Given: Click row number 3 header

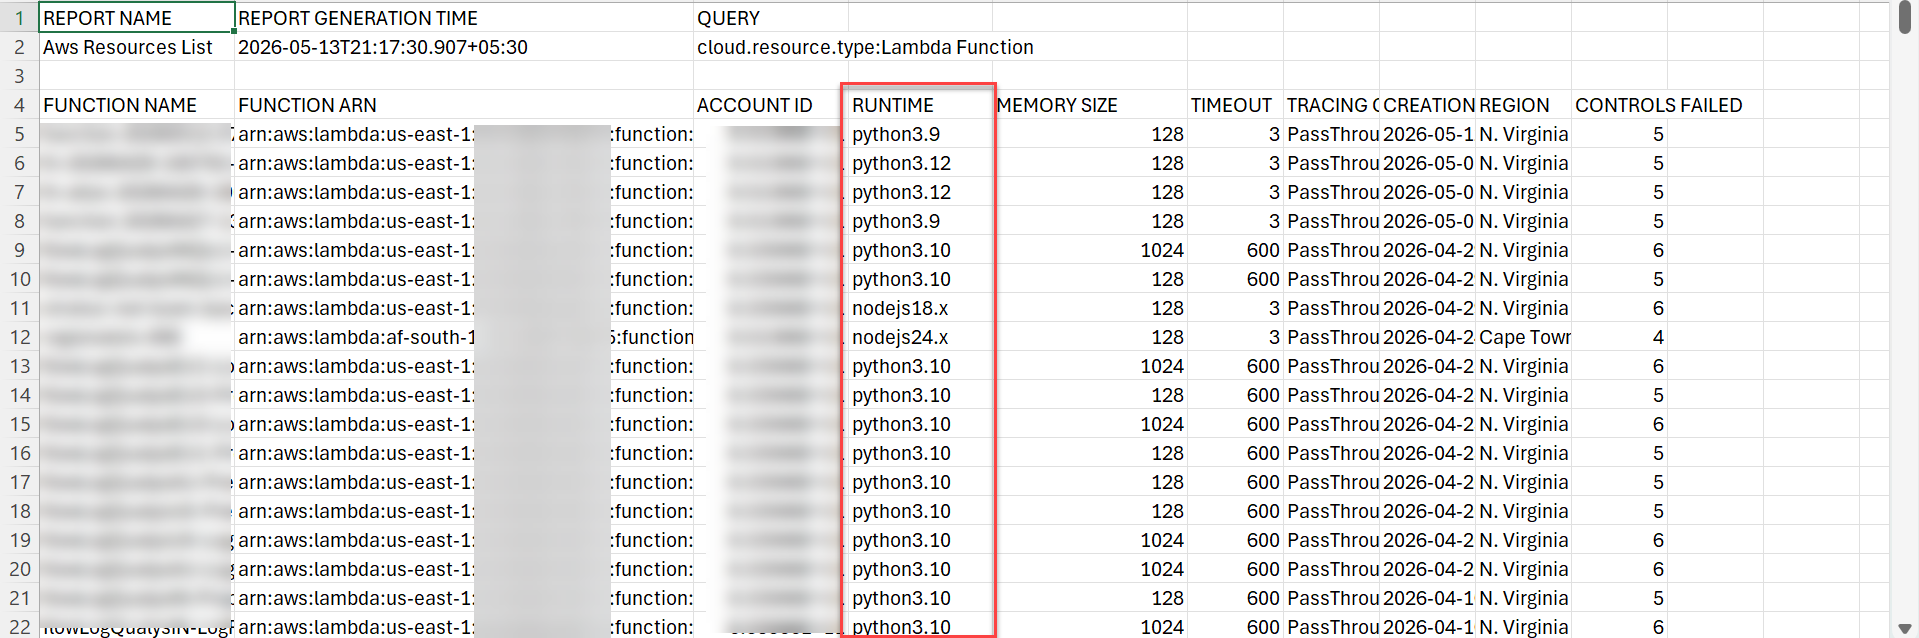Looking at the screenshot, I should (19, 76).
